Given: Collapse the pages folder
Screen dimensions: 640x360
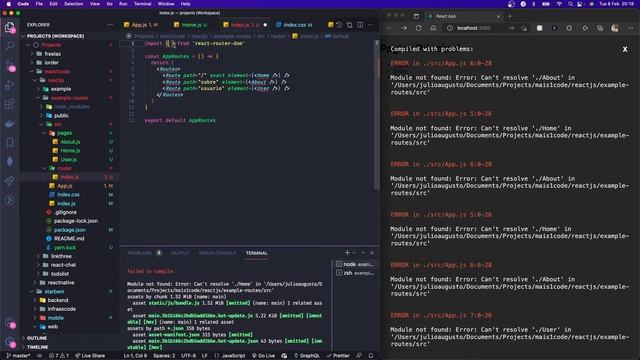Looking at the screenshot, I should point(64,133).
